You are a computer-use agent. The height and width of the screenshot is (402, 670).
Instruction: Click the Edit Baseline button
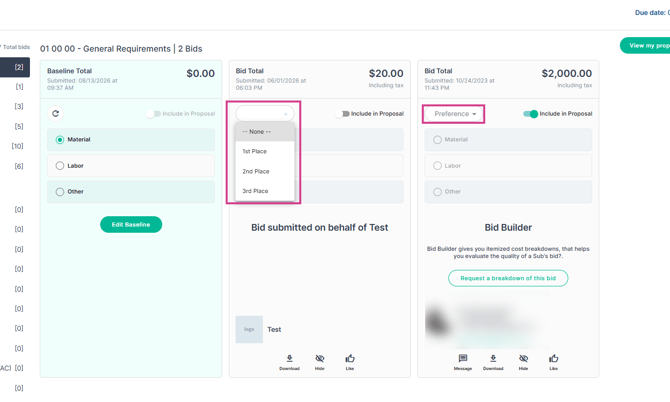point(131,224)
